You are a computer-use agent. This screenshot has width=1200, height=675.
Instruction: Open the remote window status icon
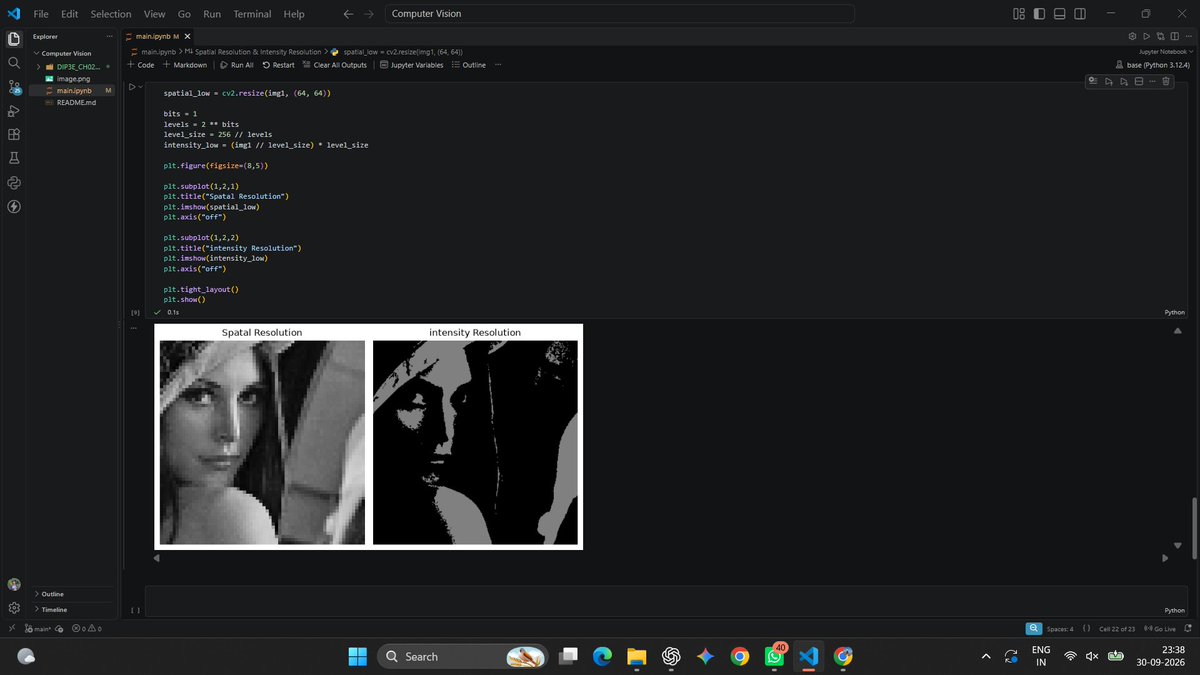[x=11, y=629]
